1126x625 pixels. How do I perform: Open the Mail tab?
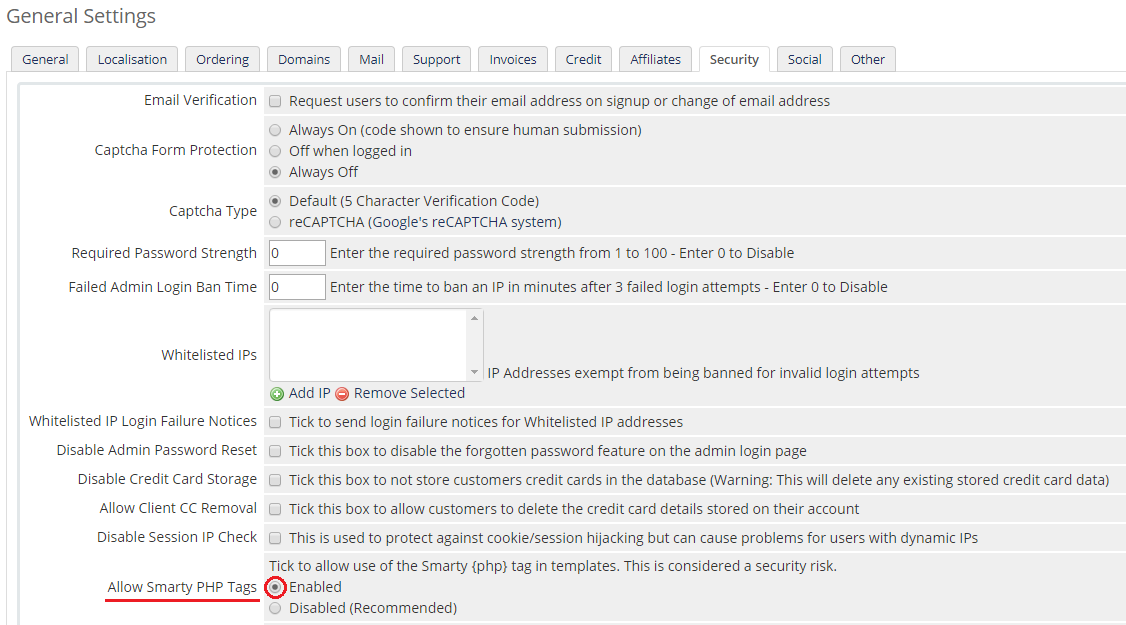click(371, 60)
